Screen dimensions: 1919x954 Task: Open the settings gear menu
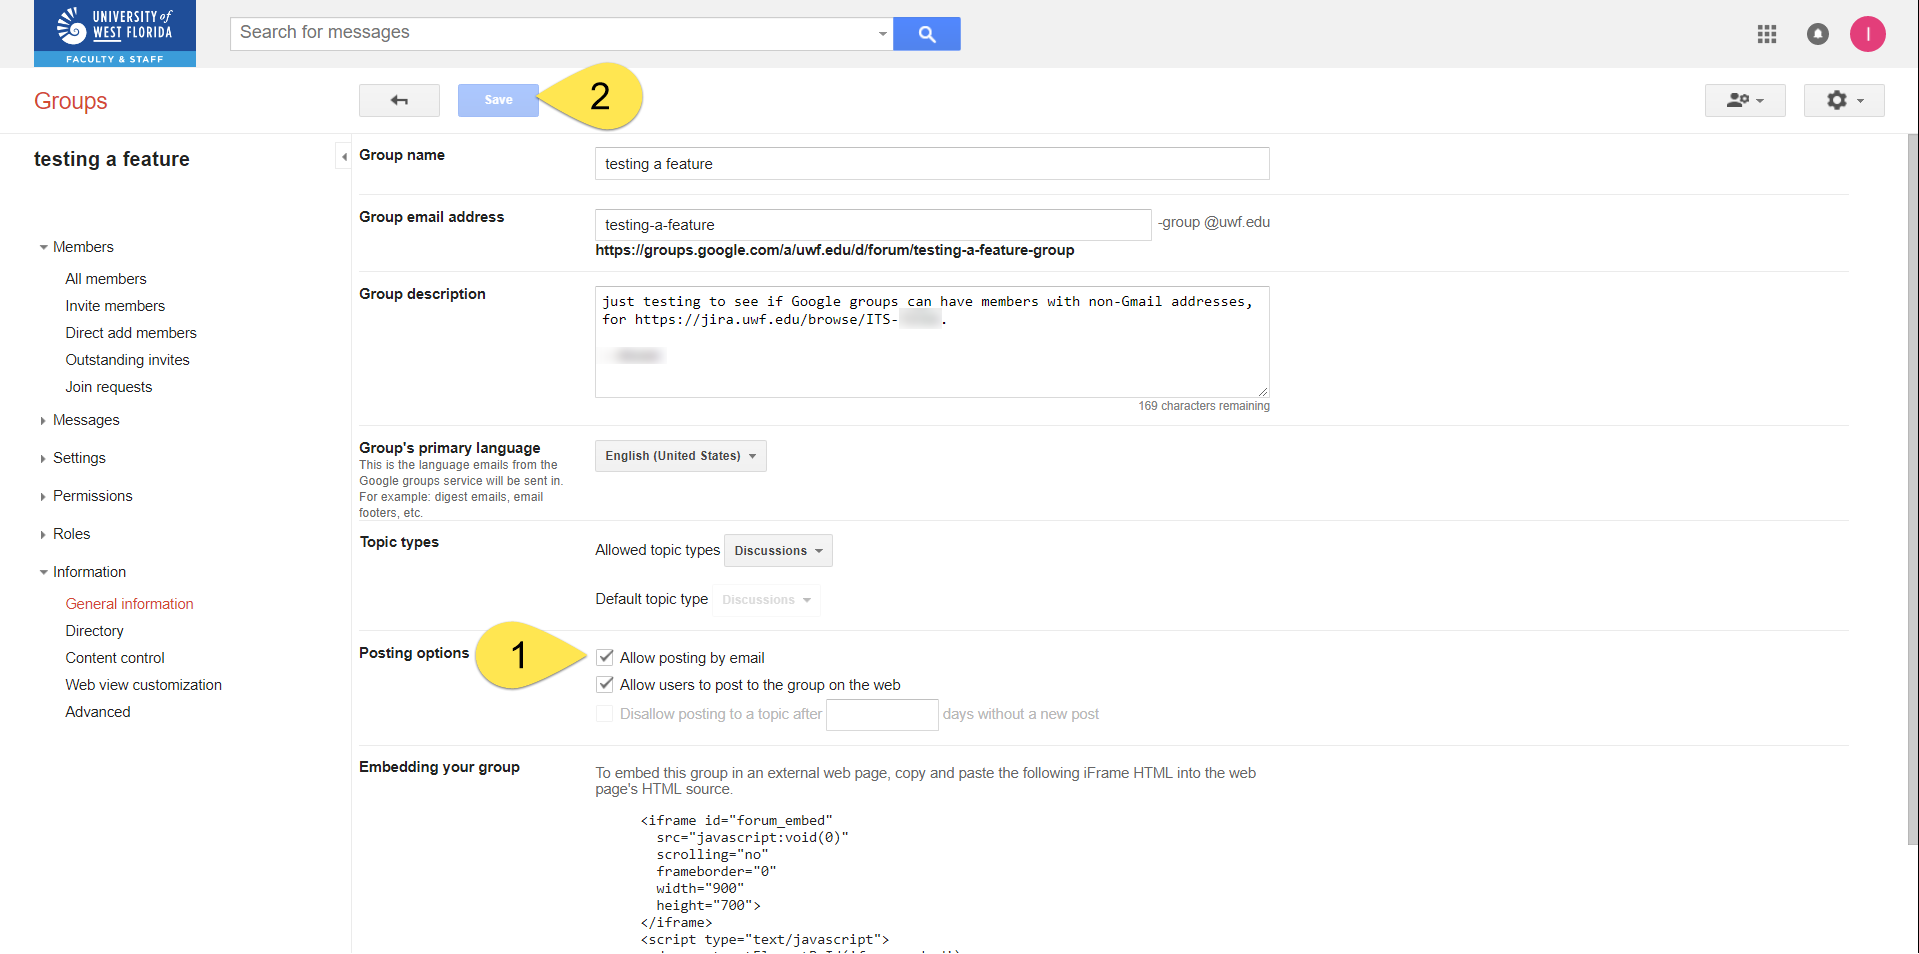[x=1844, y=100]
